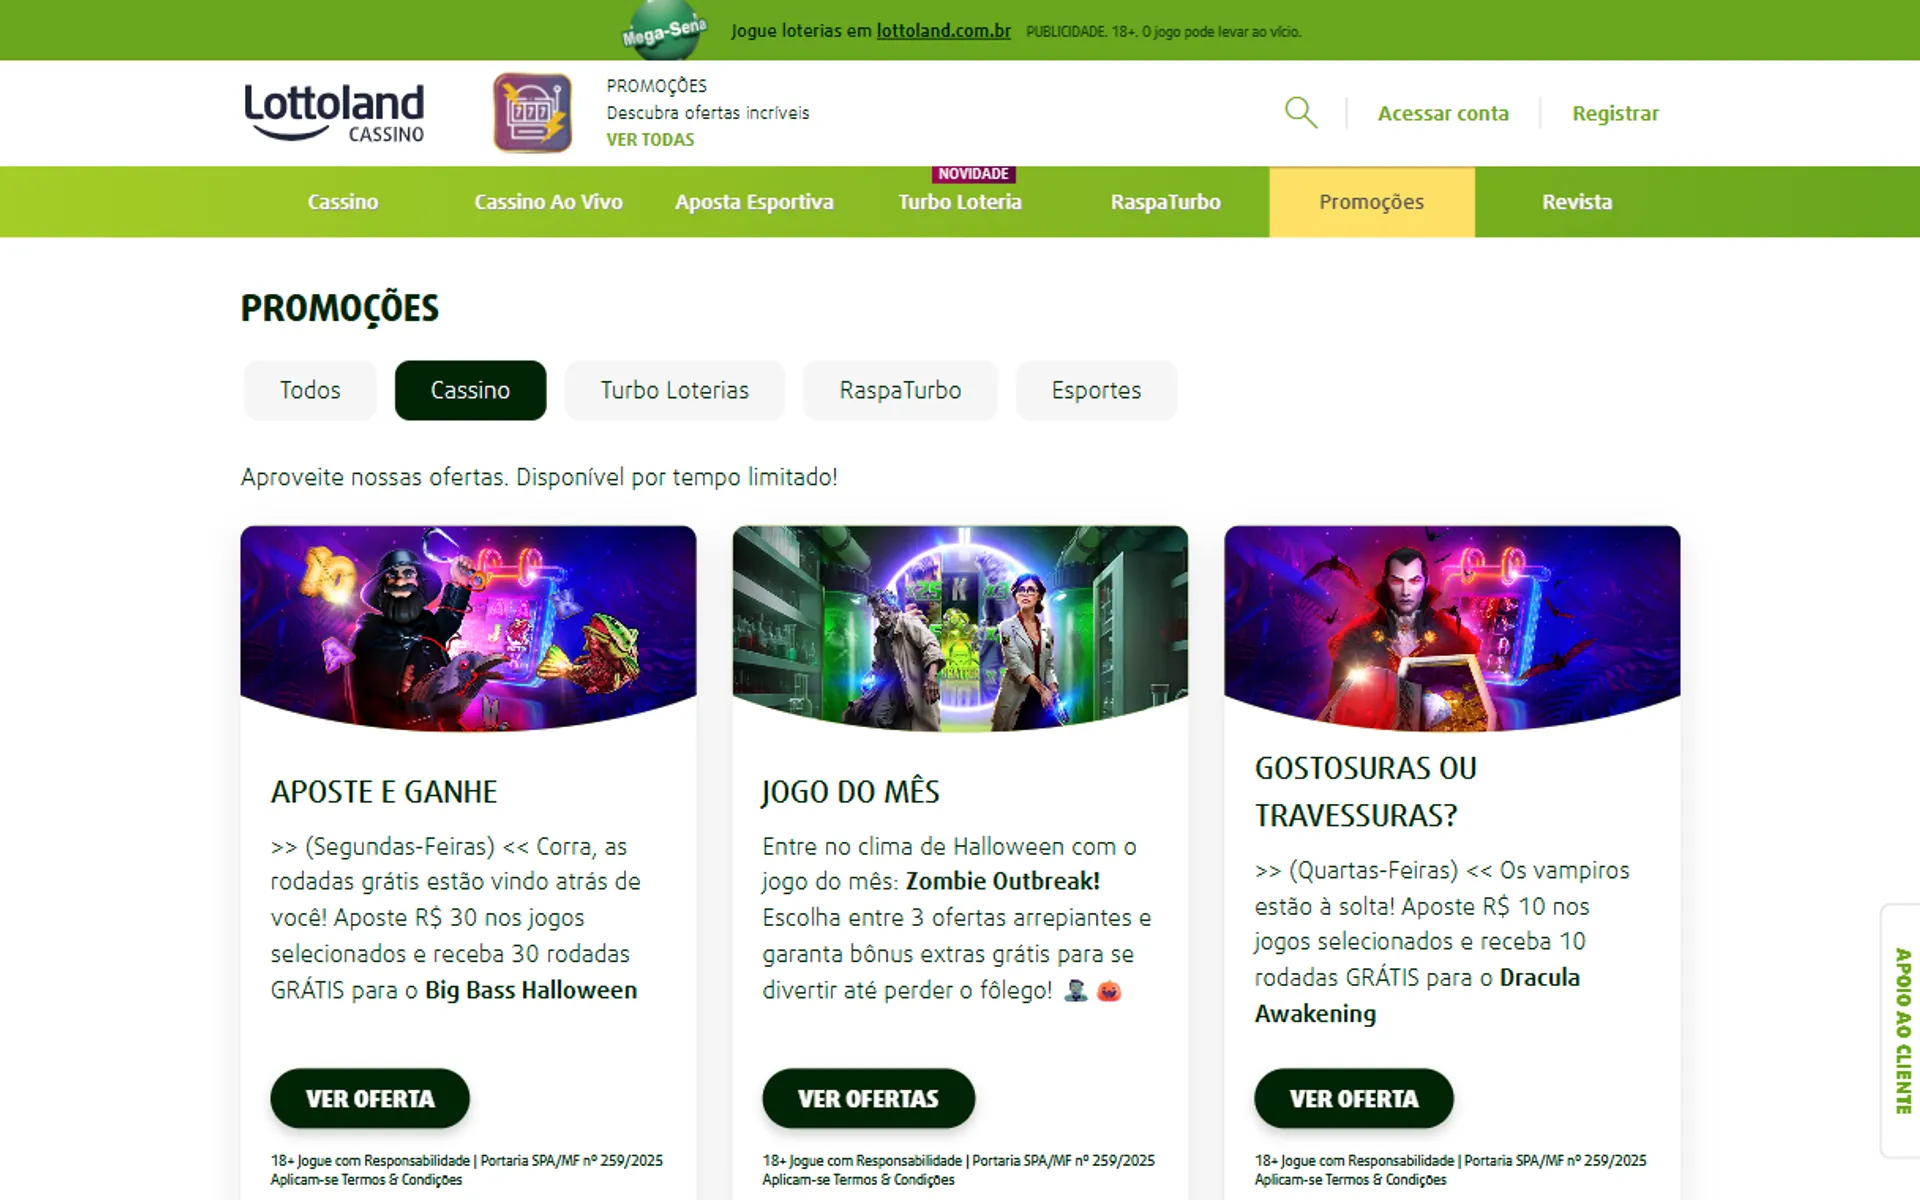
Task: Select the Turbo Loterias filter
Action: (x=675, y=390)
